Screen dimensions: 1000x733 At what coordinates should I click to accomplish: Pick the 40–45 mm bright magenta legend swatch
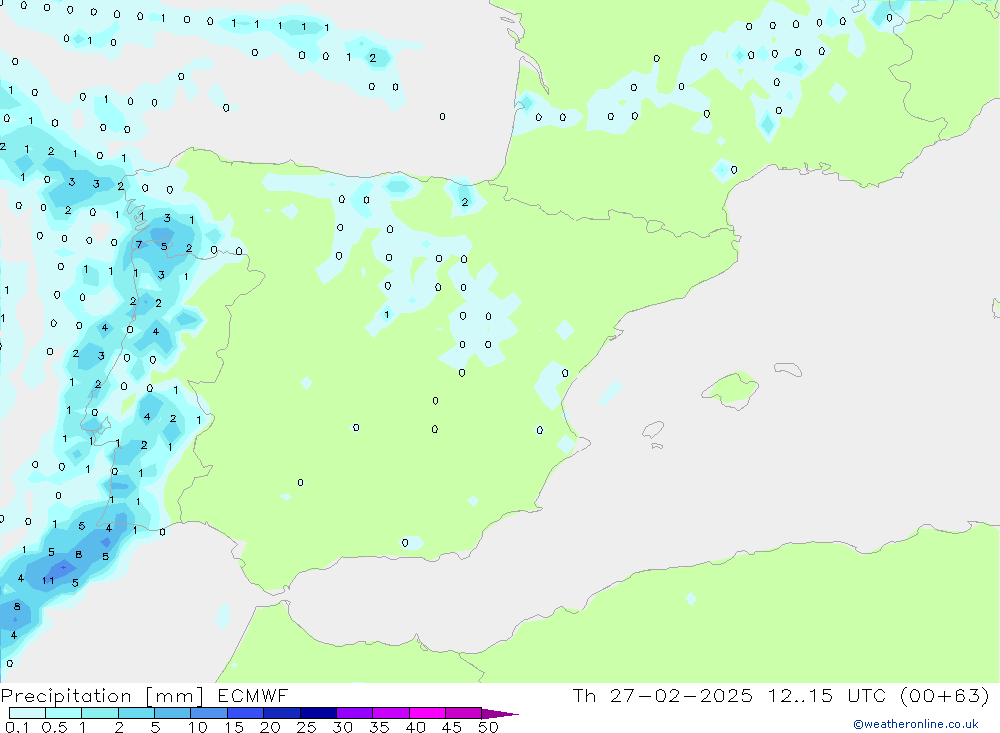[x=427, y=713]
